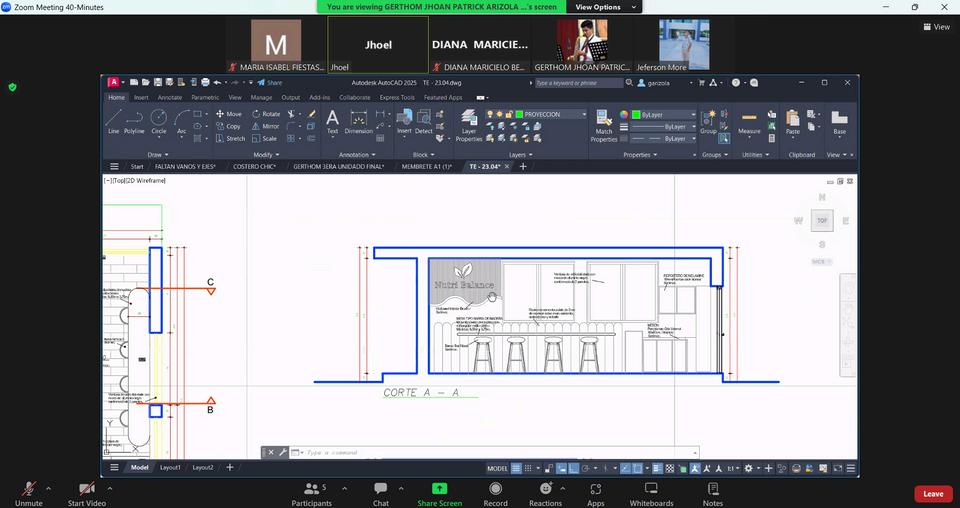
Task: Open the ByLayer color dropdown
Action: (694, 114)
